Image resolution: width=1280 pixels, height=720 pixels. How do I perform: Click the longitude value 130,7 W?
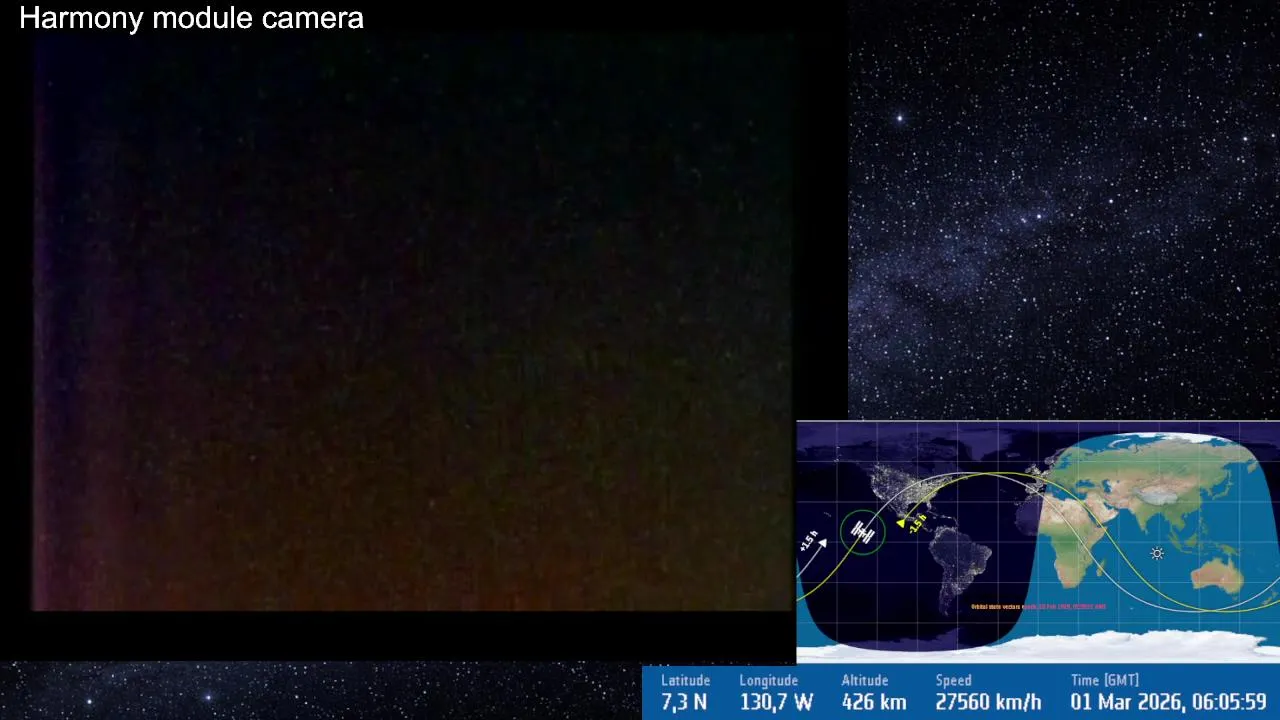[776, 702]
